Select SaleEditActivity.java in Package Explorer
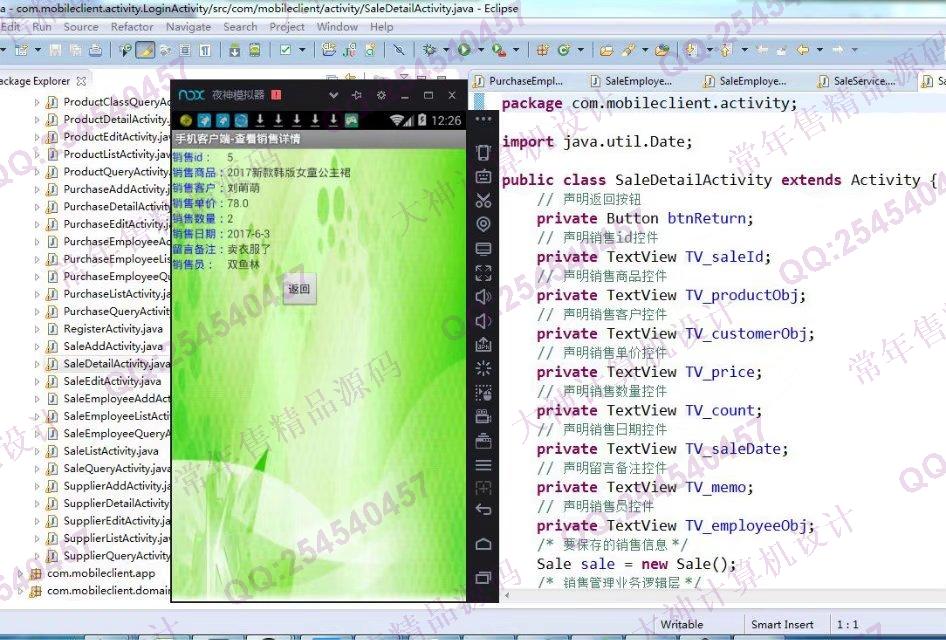Screen dimensions: 946x640 (x=112, y=381)
